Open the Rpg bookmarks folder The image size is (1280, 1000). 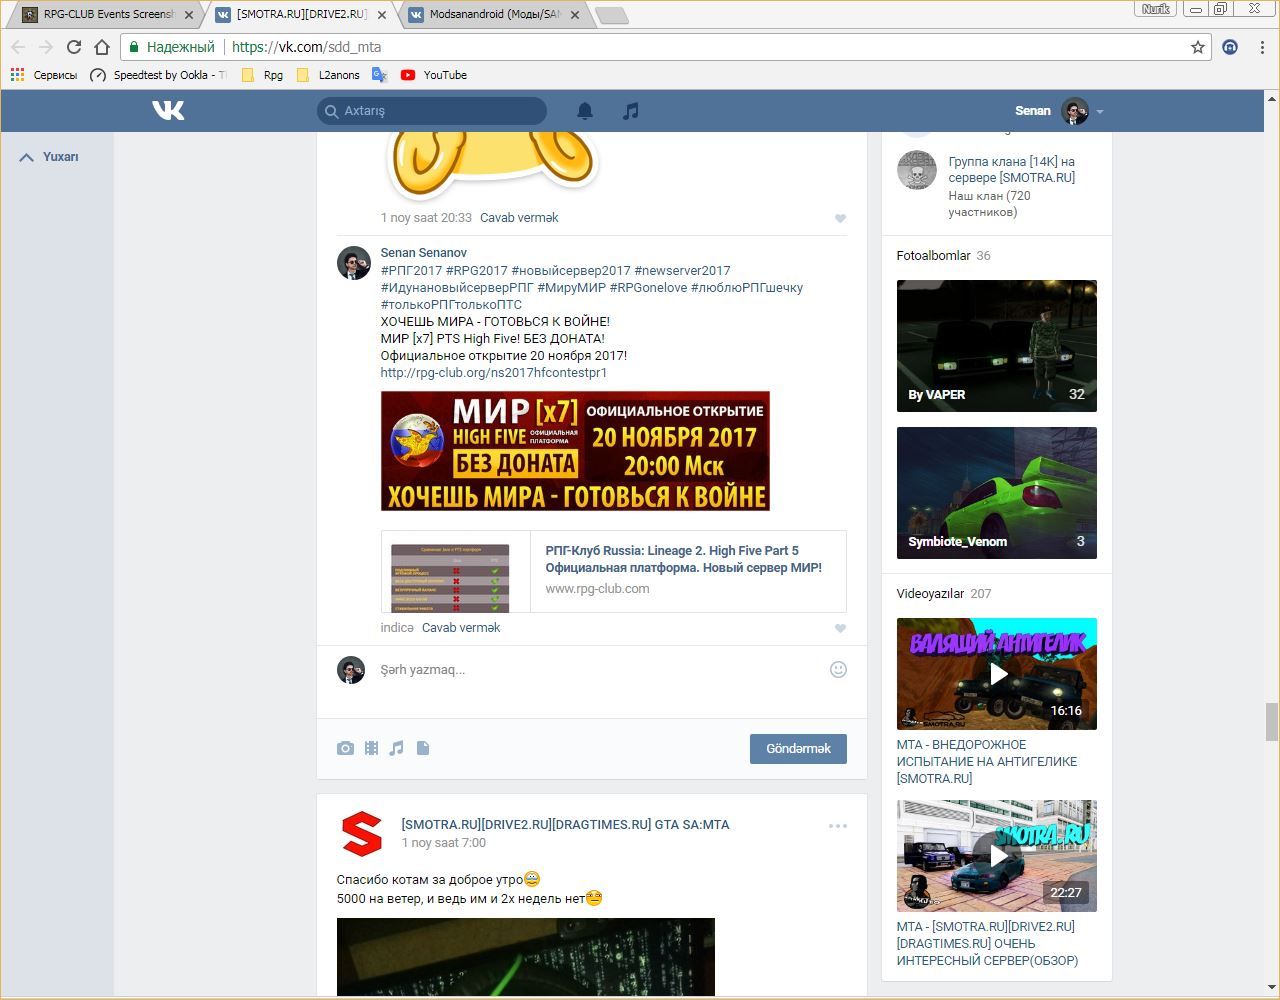tap(262, 75)
